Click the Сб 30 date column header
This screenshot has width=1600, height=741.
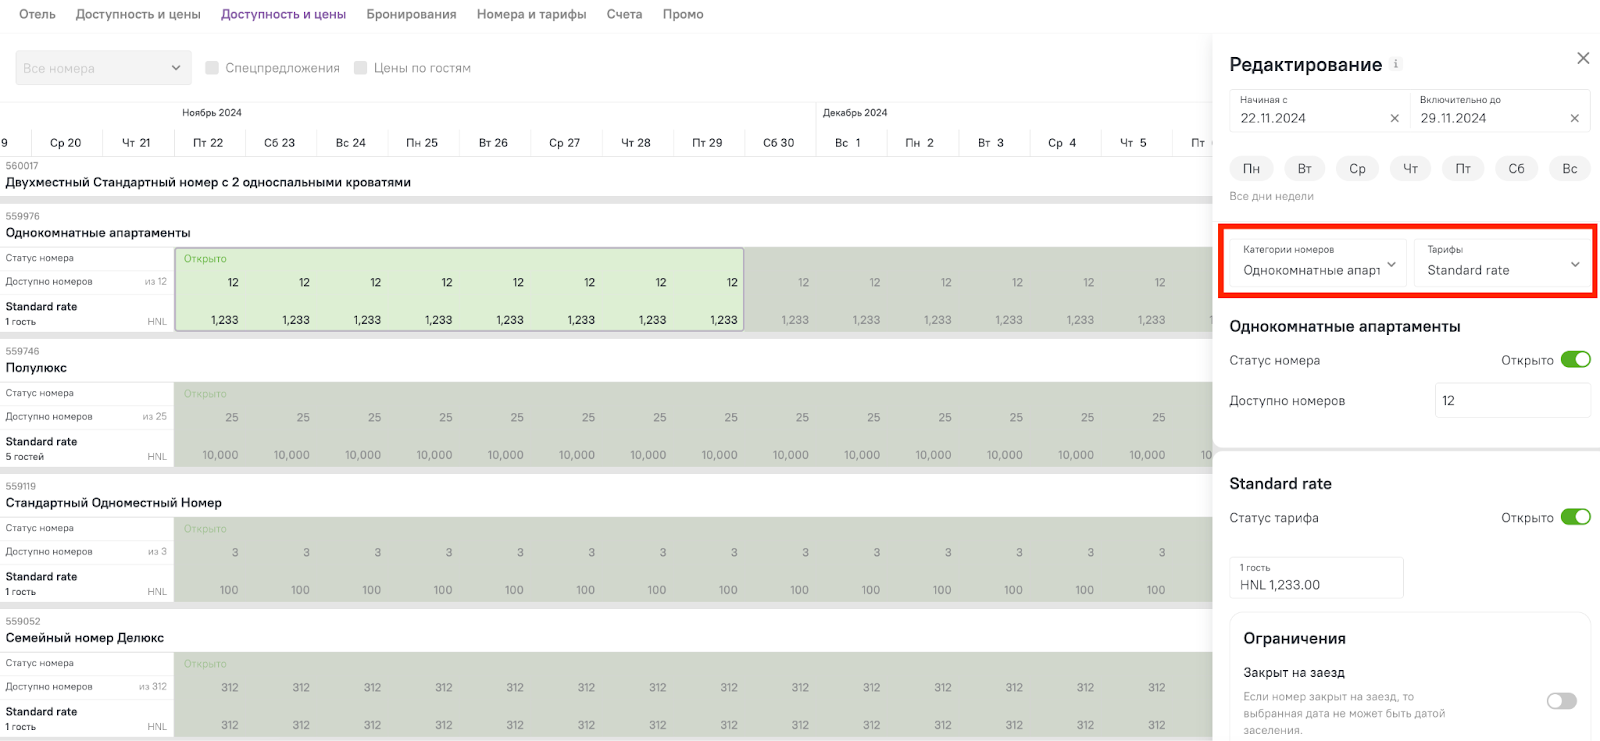point(778,143)
